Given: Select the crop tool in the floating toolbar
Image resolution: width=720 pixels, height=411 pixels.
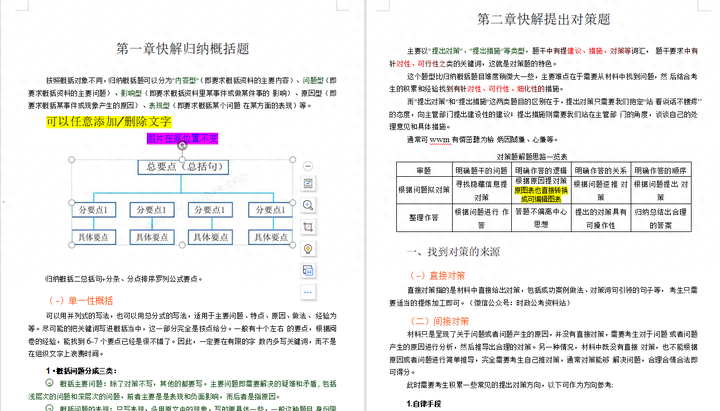Looking at the screenshot, I should tap(309, 227).
